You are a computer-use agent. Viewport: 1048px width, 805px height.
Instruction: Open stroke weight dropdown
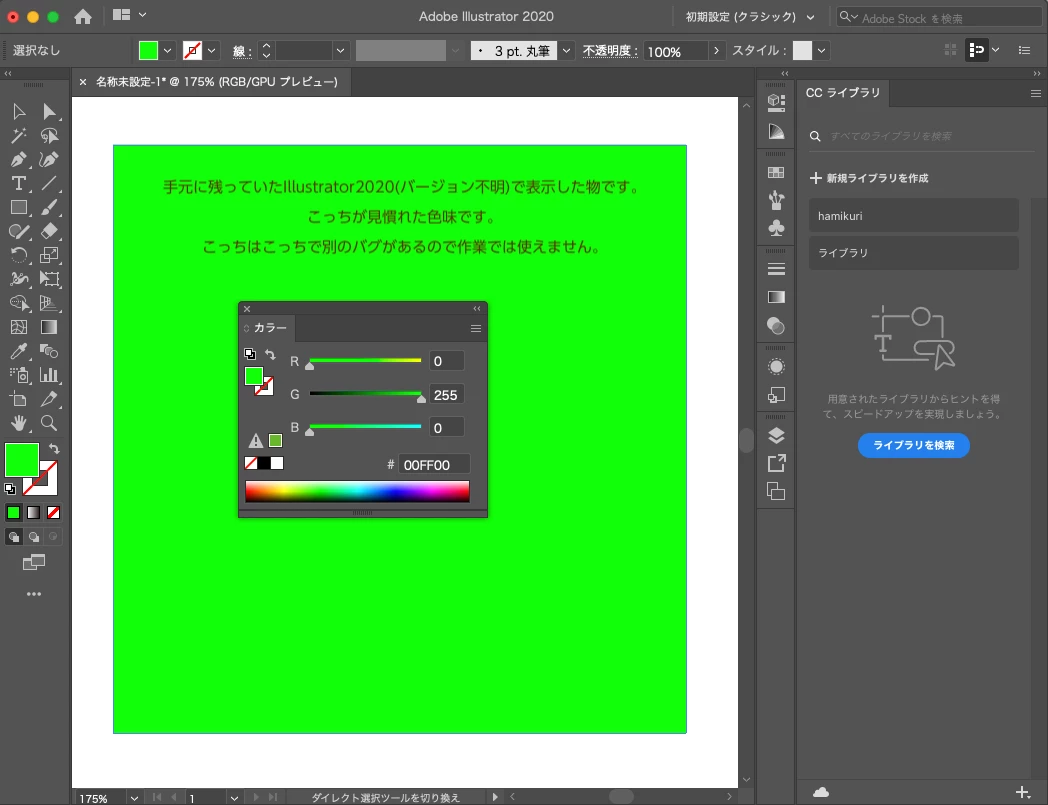click(340, 51)
